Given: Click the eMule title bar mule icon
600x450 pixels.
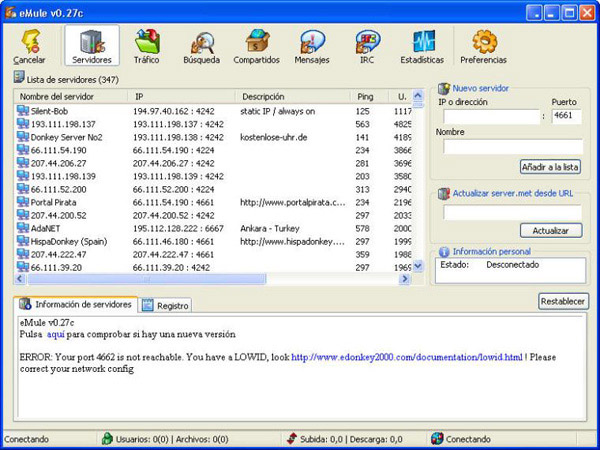Looking at the screenshot, I should pos(11,13).
